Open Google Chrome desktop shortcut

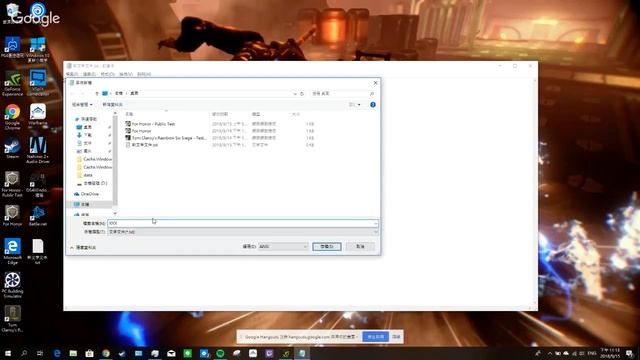[12, 116]
